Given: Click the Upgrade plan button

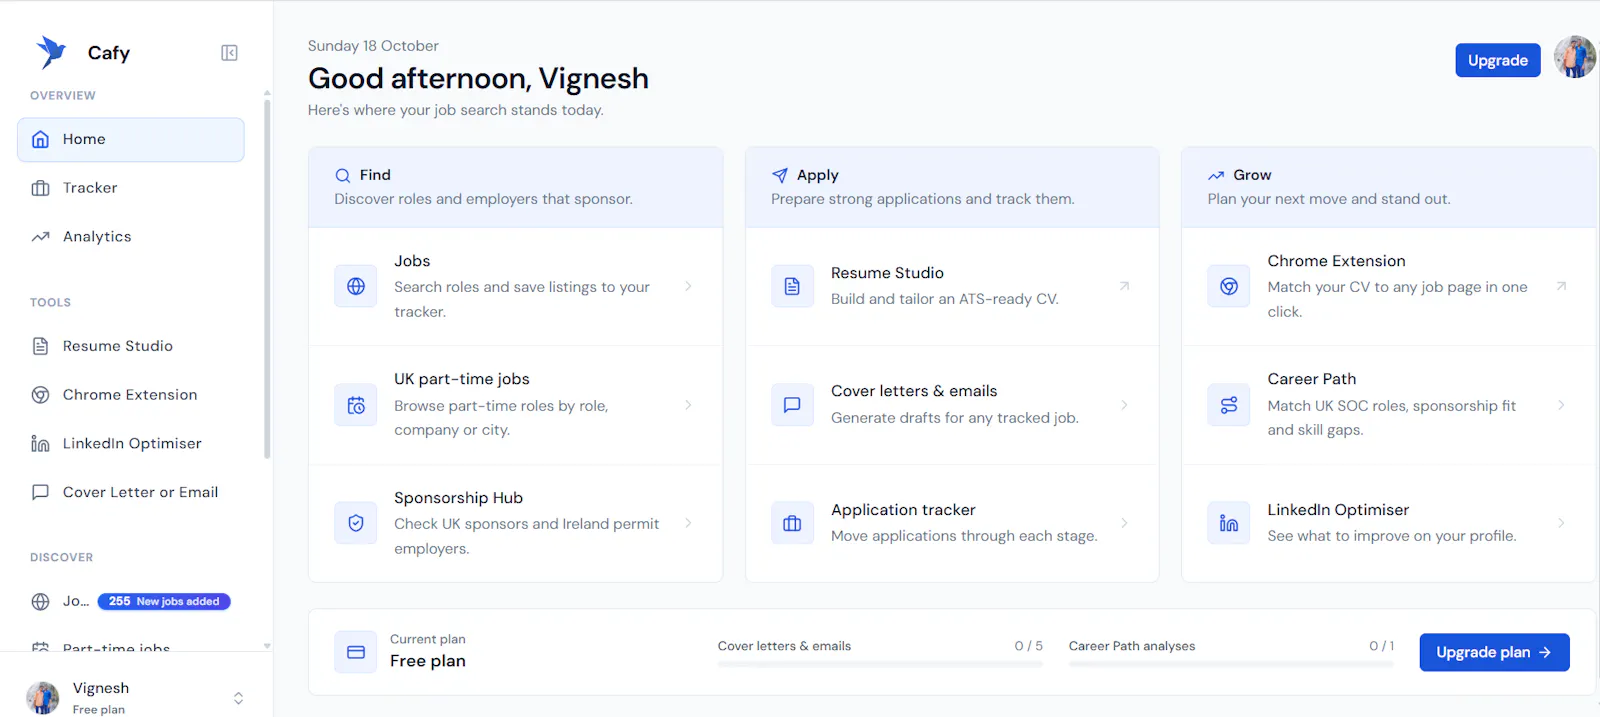Looking at the screenshot, I should 1494,652.
